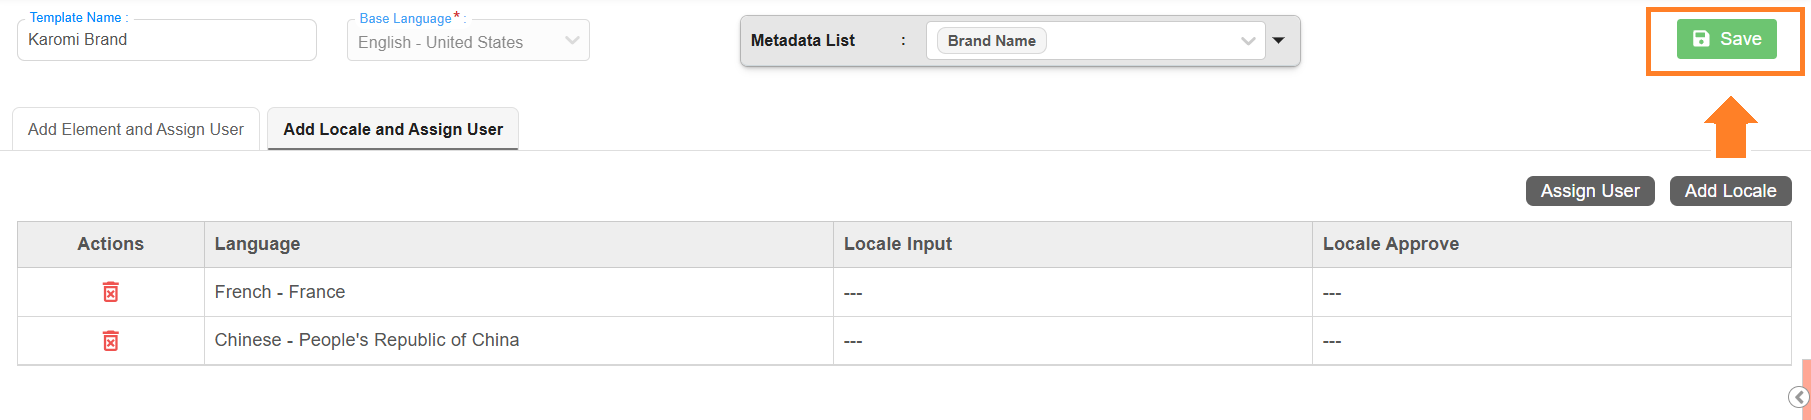Screen dimensions: 1811x420
Task: Select the Chinese - People's Republic of China cell
Action: (x=366, y=340)
